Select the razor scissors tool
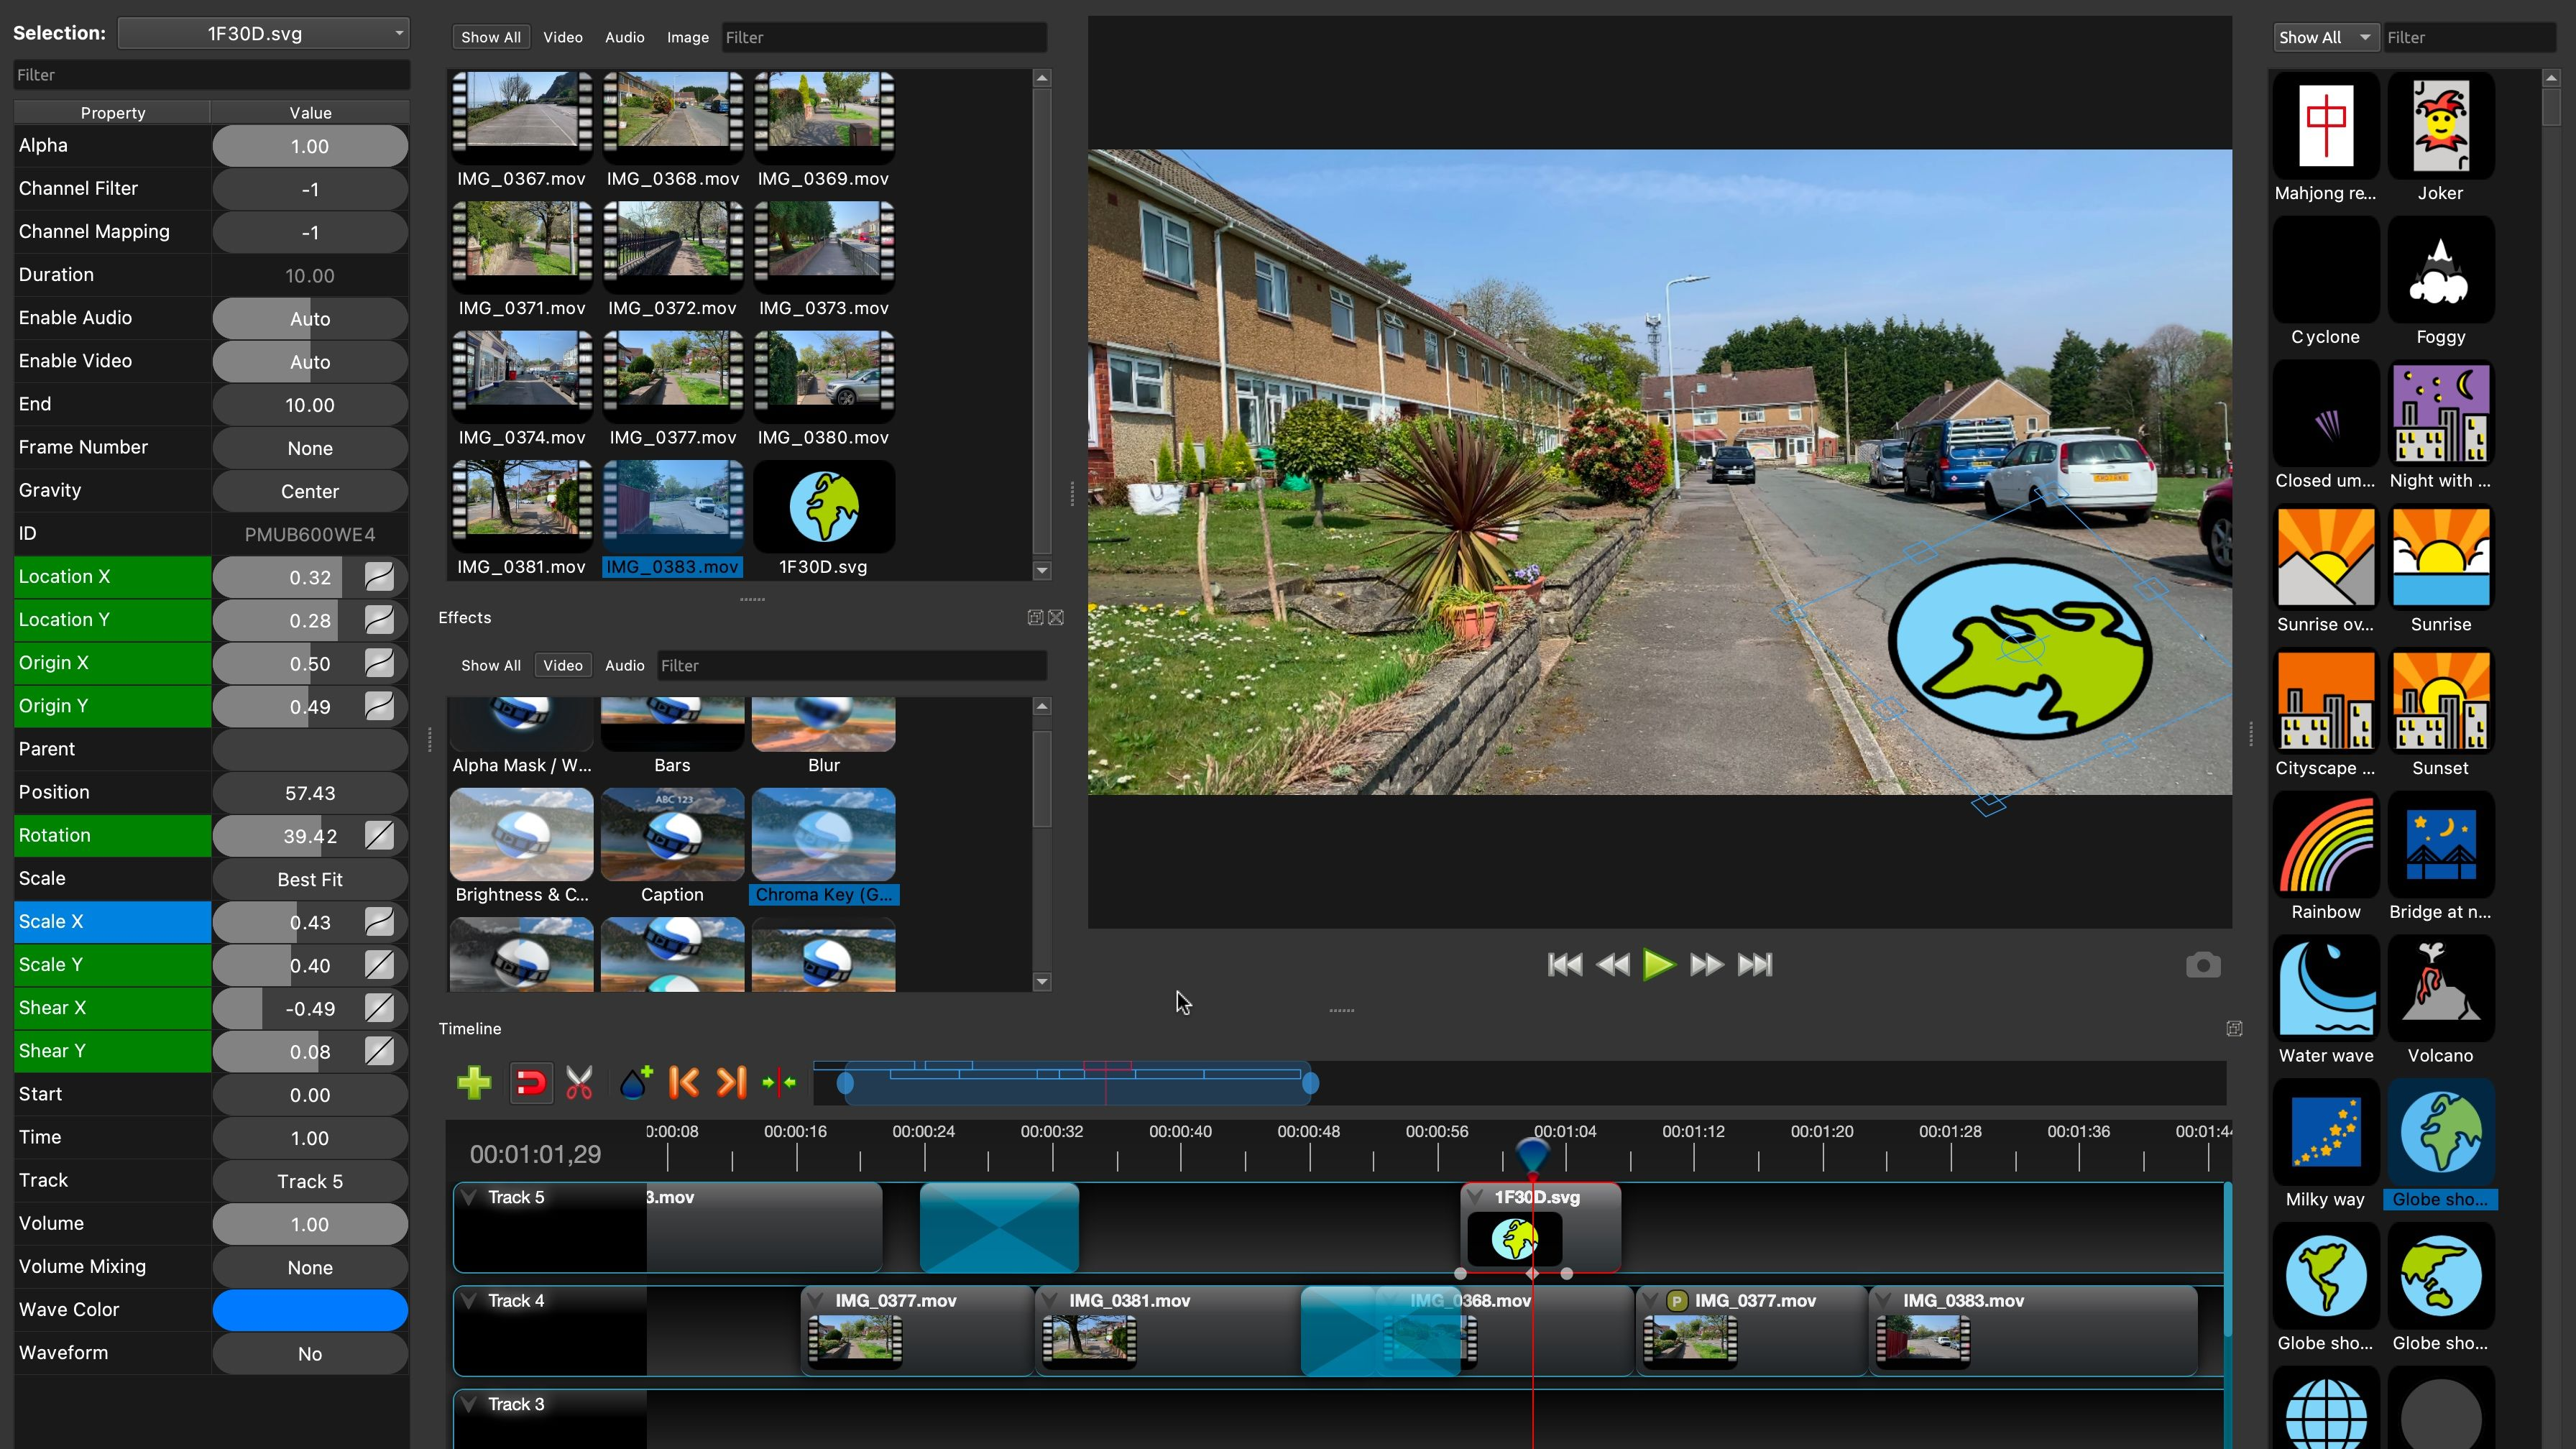This screenshot has height=1449, width=2576. point(579,1082)
